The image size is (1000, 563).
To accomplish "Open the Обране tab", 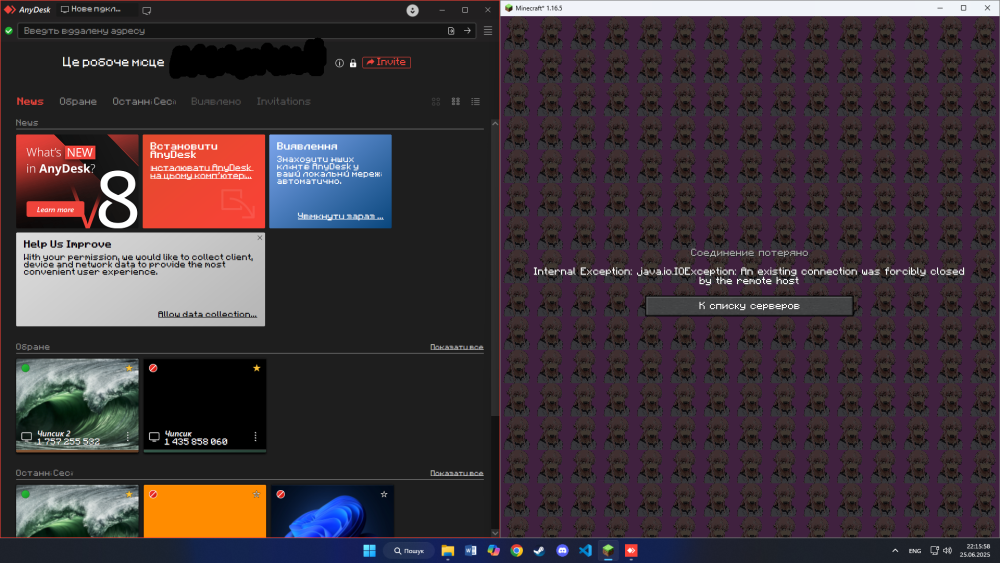I will tap(78, 101).
